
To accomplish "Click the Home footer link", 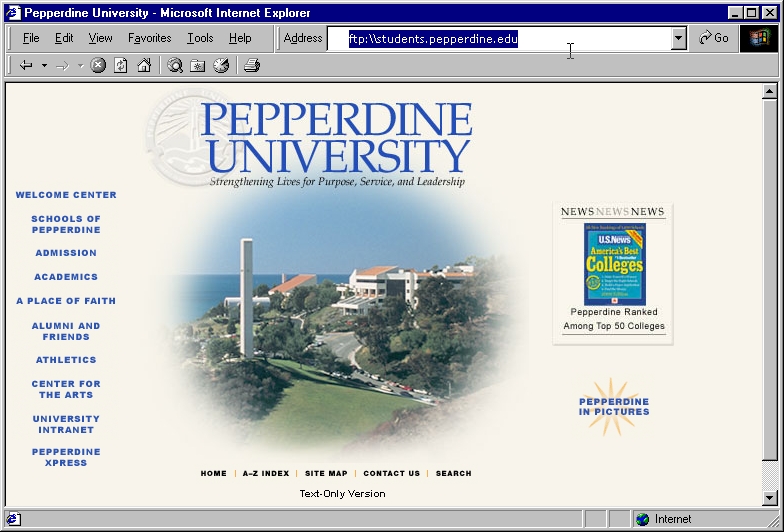I will click(214, 474).
